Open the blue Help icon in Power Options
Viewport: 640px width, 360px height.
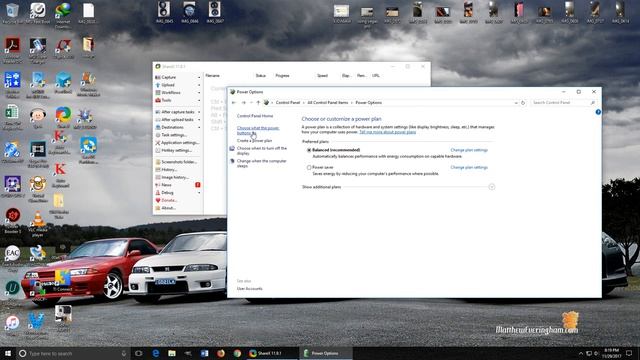coord(598,112)
